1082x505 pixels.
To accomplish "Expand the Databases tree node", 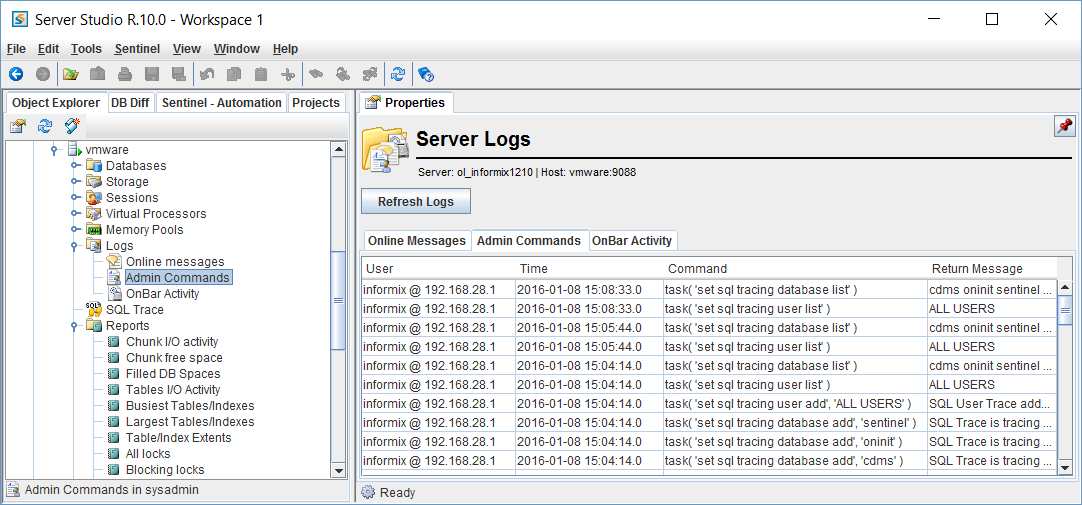I will click(x=74, y=166).
